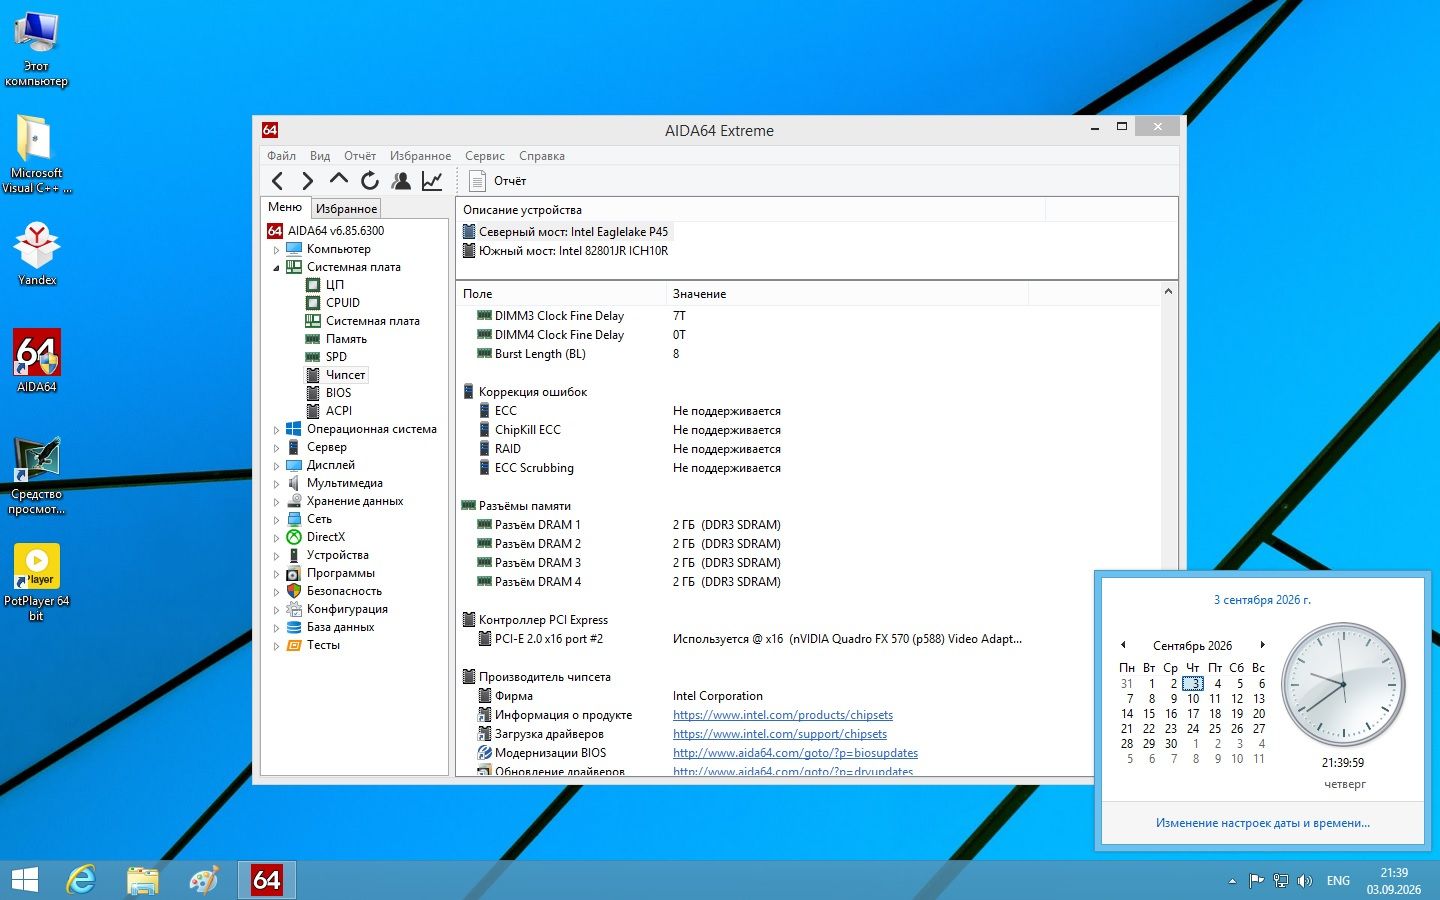This screenshot has height=900, width=1440.
Task: Open the Yandex desktop icon
Action: (37, 254)
